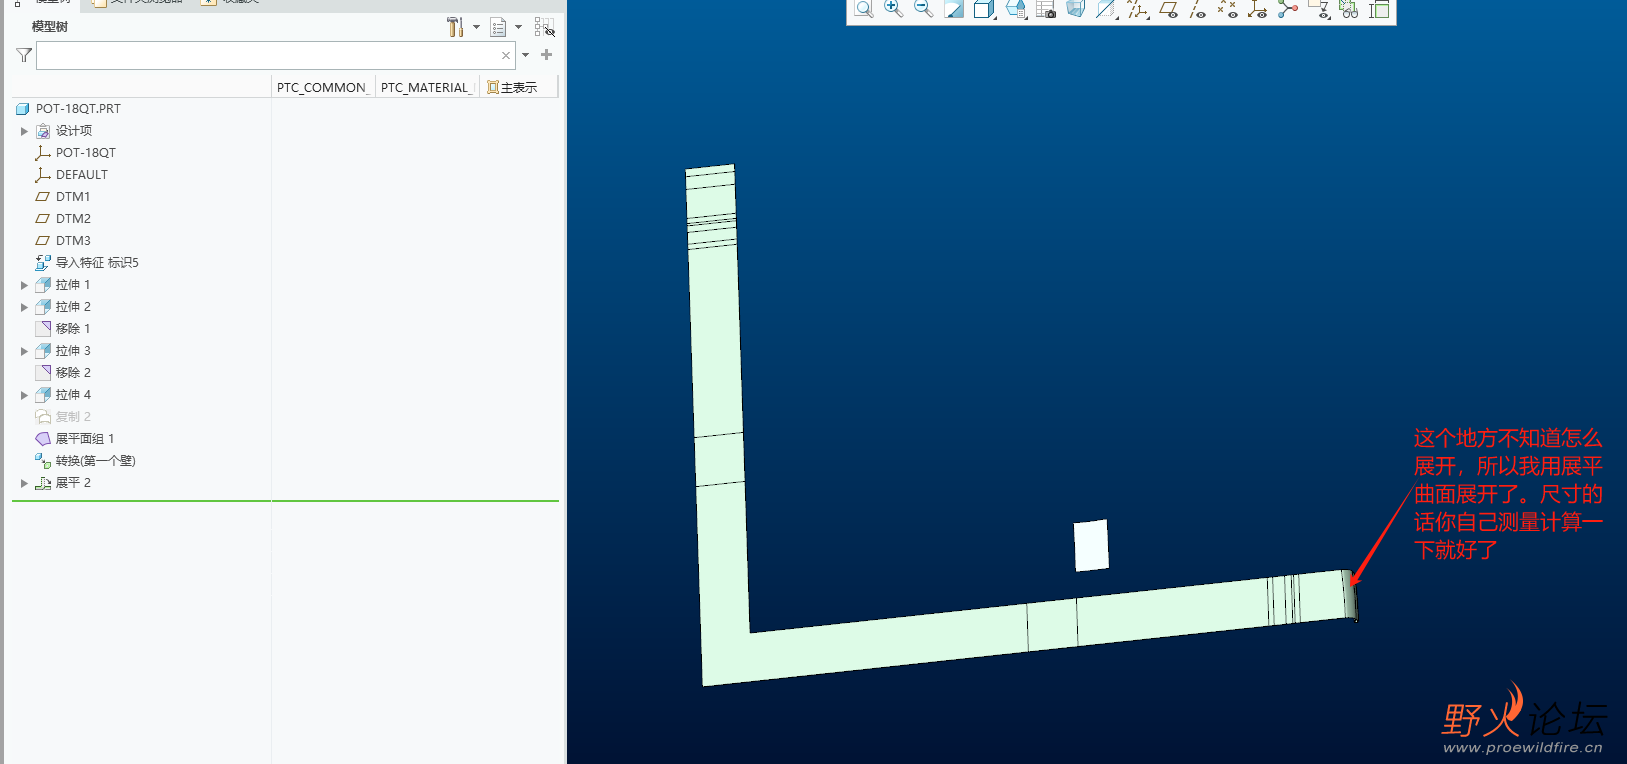Select the 拉伸 3 feature
1627x764 pixels.
(73, 351)
